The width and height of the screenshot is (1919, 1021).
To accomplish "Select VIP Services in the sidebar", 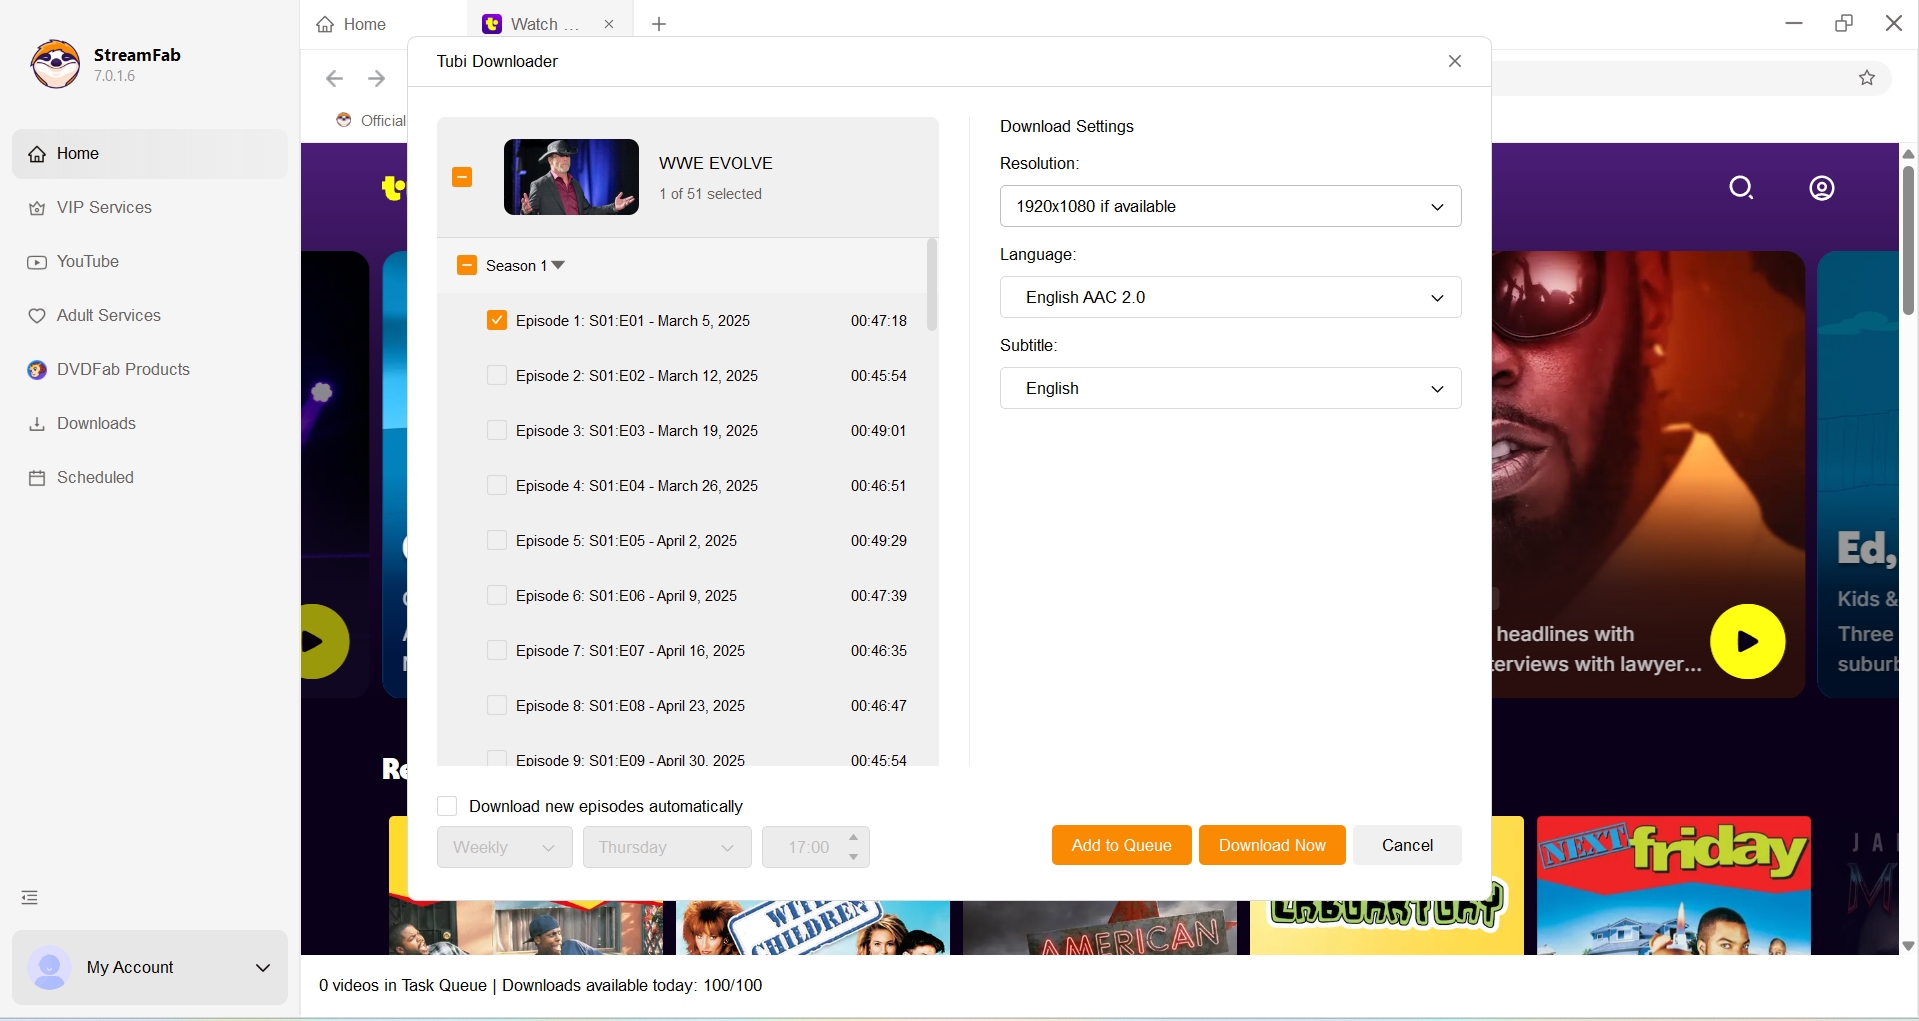I will coord(103,207).
